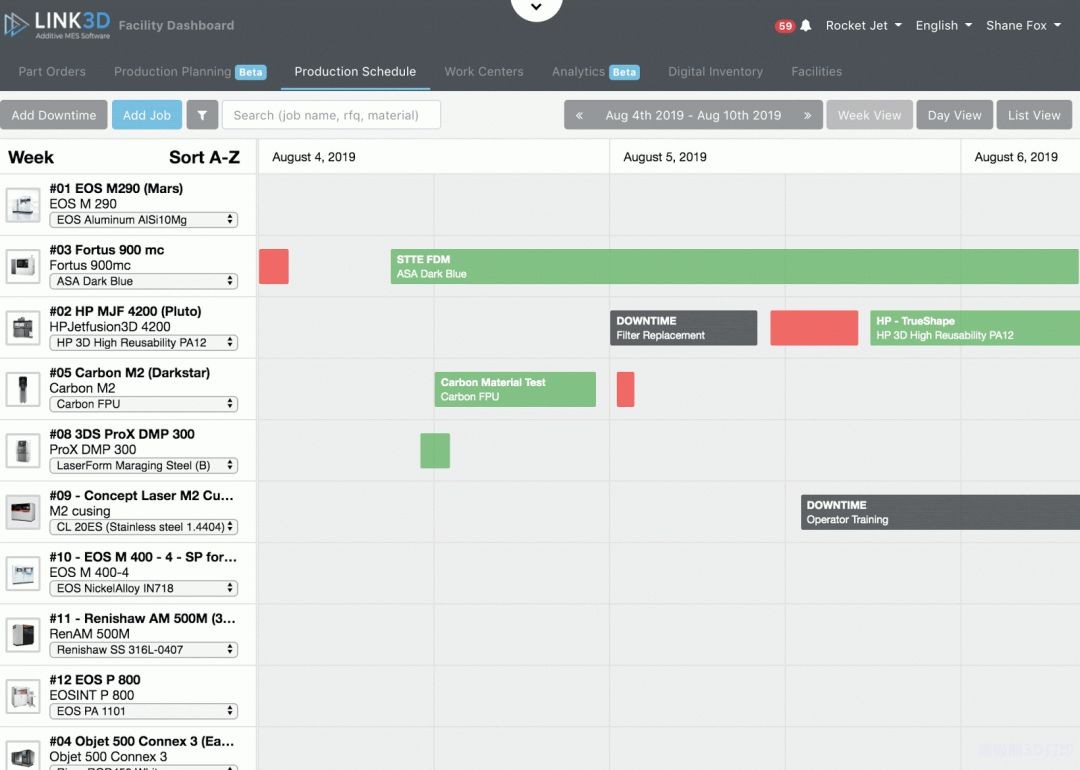Click the Add Job button
Viewport: 1080px width, 770px height.
tap(147, 115)
